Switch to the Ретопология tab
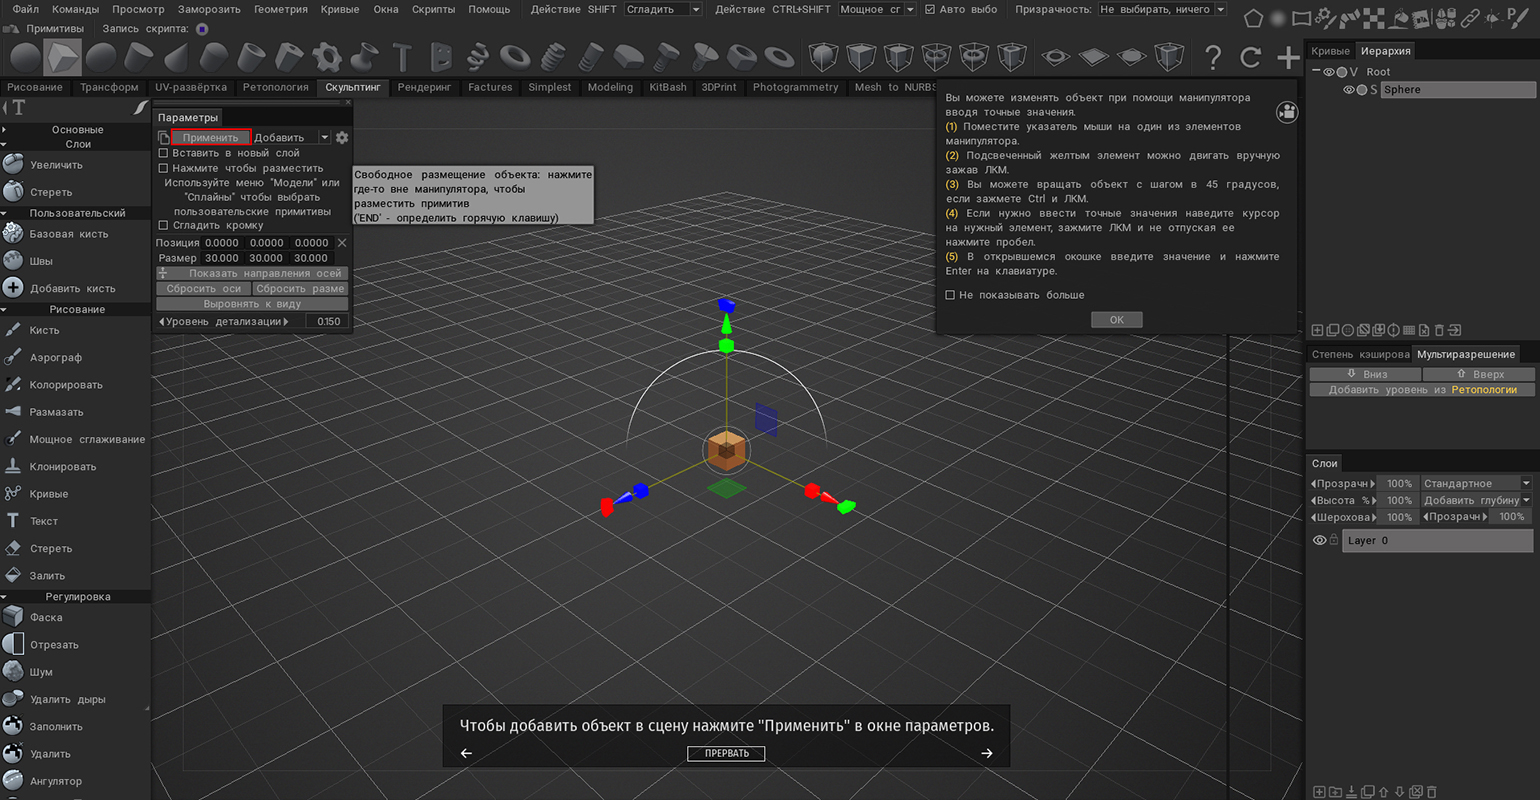Viewport: 1540px width, 800px height. 275,87
